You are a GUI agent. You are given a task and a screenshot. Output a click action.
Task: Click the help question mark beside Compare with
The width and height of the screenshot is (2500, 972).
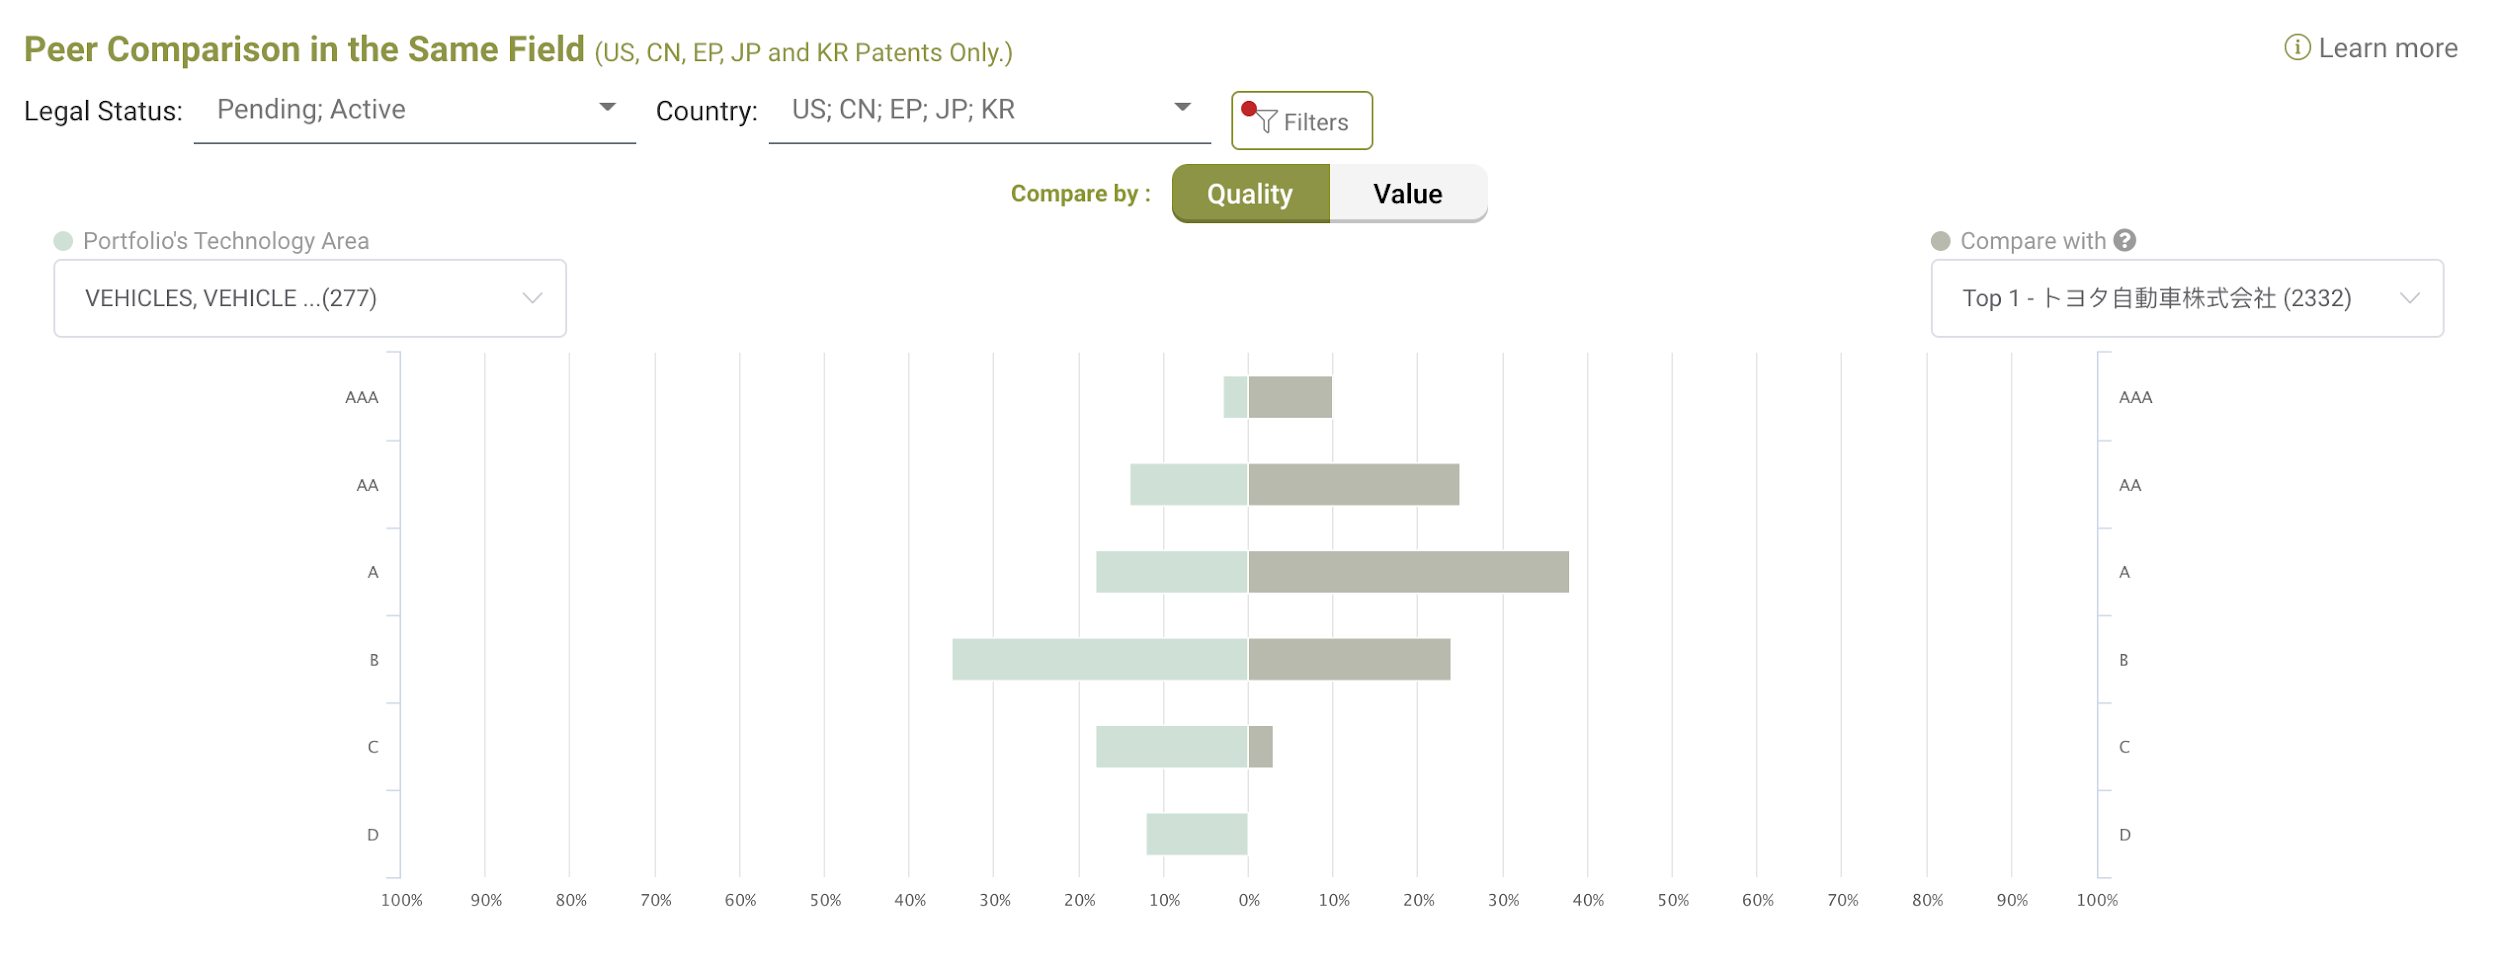(2125, 240)
